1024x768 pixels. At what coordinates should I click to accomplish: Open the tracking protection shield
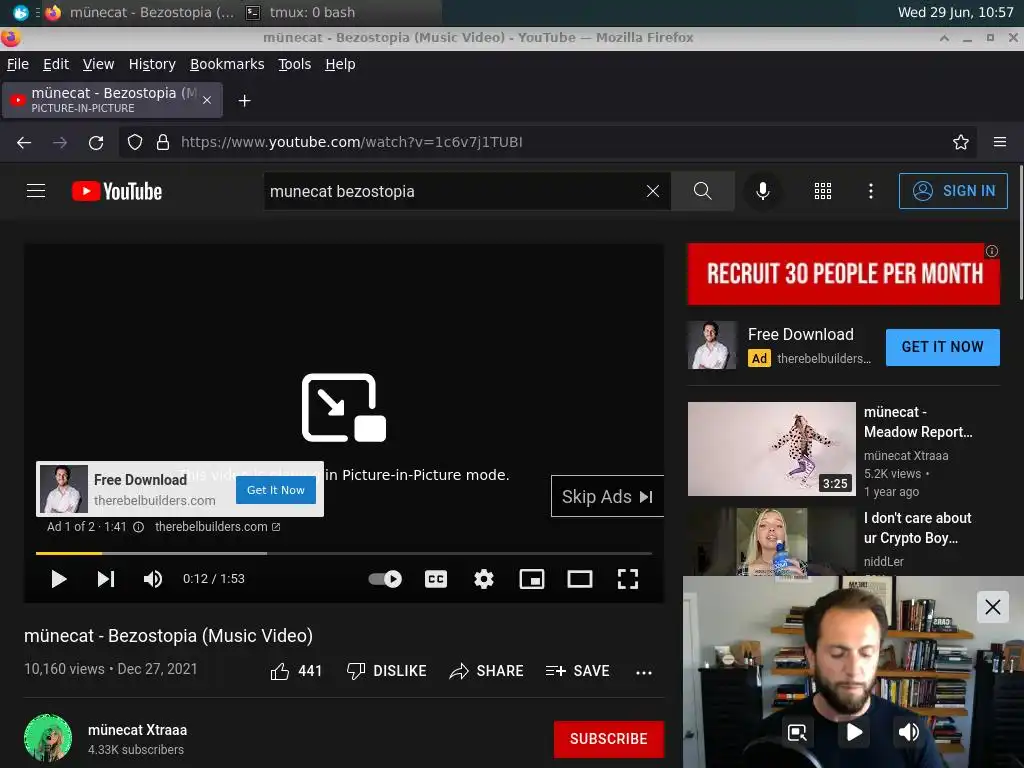[135, 142]
